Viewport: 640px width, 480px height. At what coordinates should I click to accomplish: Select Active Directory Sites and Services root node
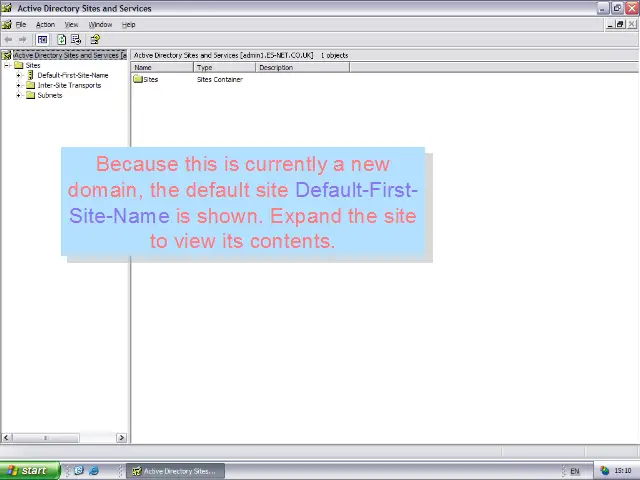[70, 55]
